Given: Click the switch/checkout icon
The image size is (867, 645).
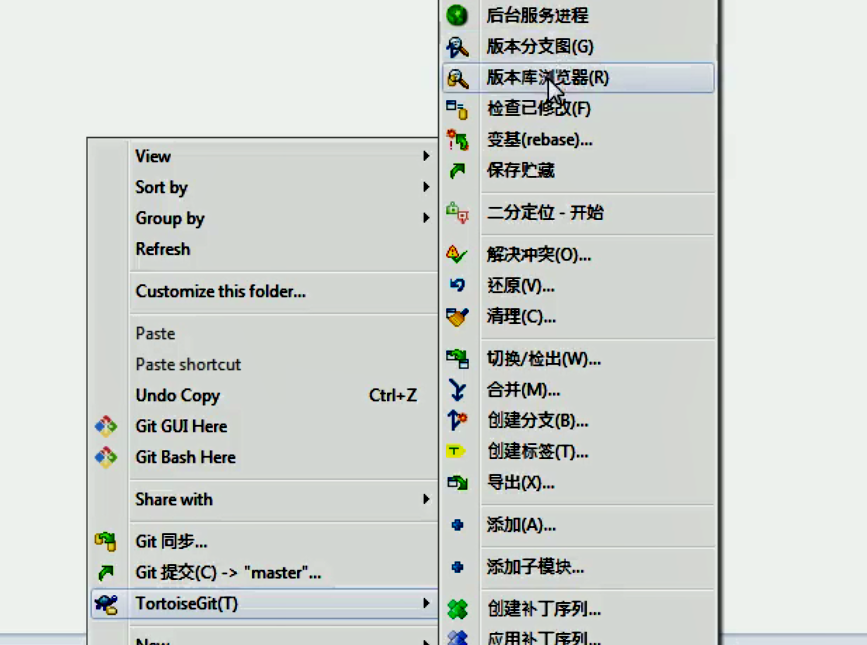Looking at the screenshot, I should click(x=457, y=359).
